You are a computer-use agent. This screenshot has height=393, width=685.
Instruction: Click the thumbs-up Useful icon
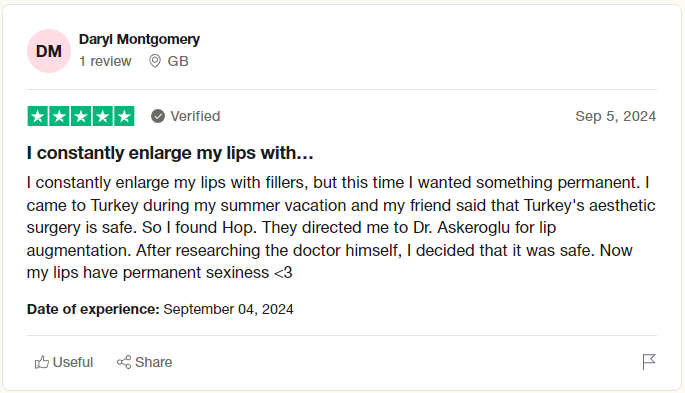pyautogui.click(x=42, y=362)
